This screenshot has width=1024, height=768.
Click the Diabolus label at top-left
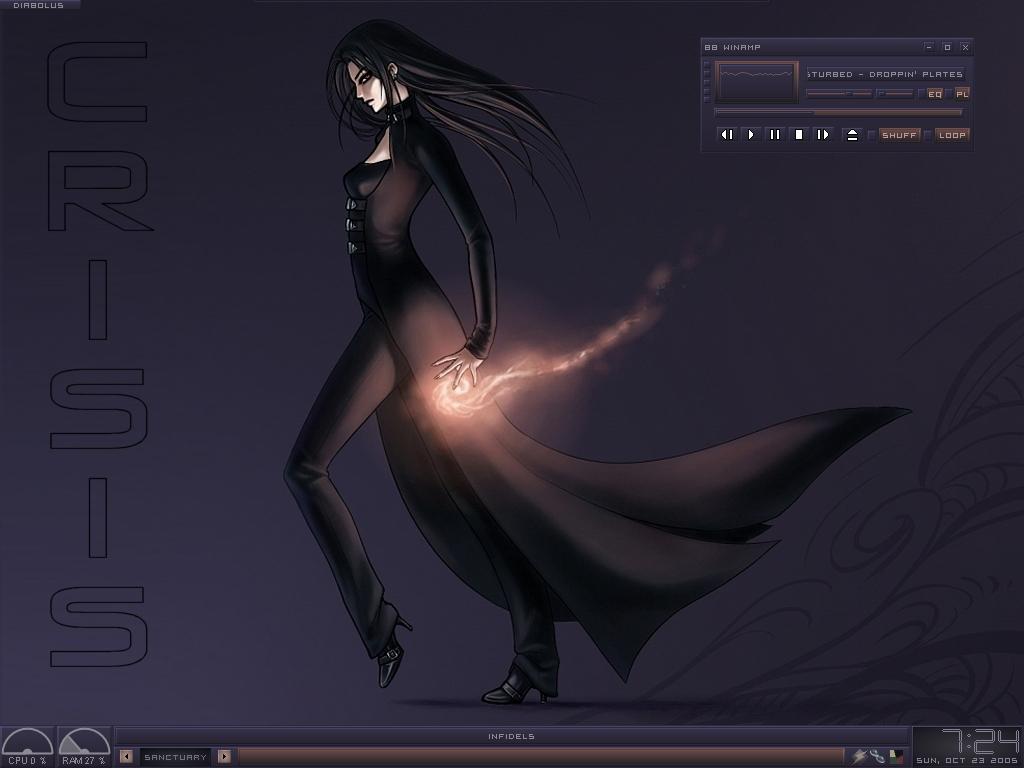pyautogui.click(x=39, y=5)
